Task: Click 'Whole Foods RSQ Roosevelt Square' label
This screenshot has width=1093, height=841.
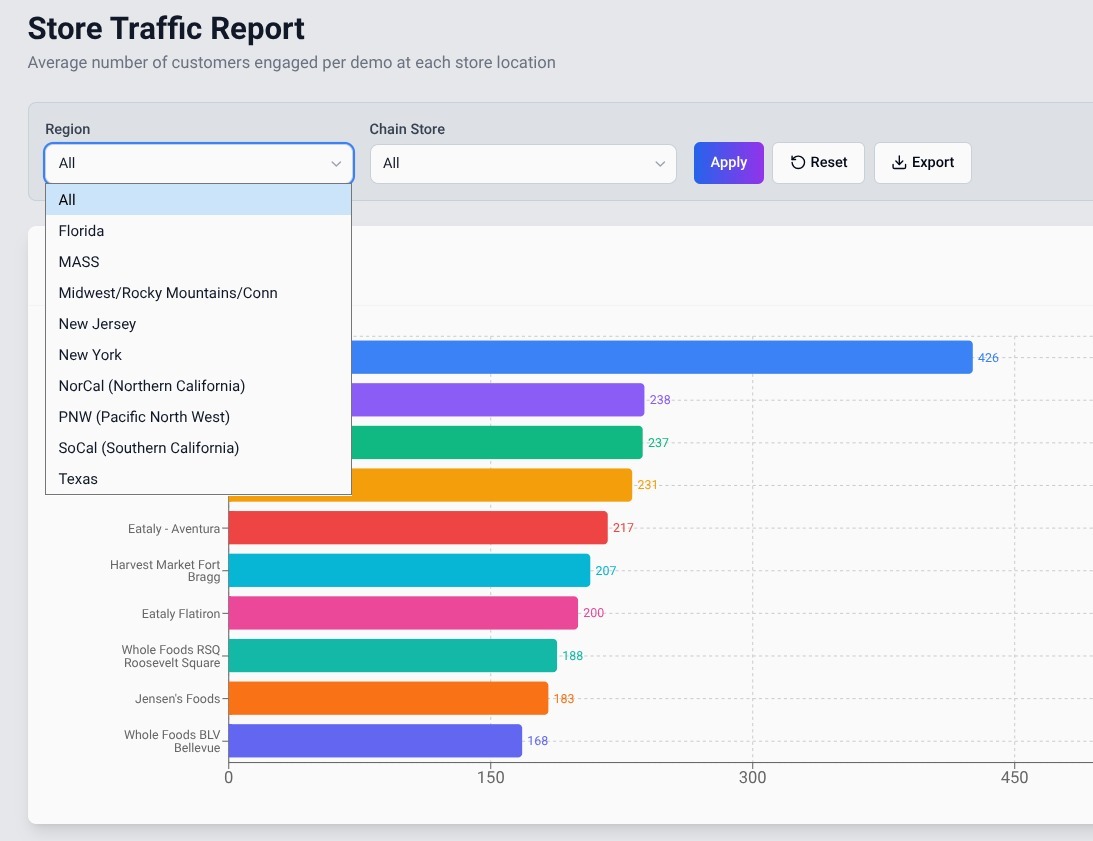Action: pos(171,656)
